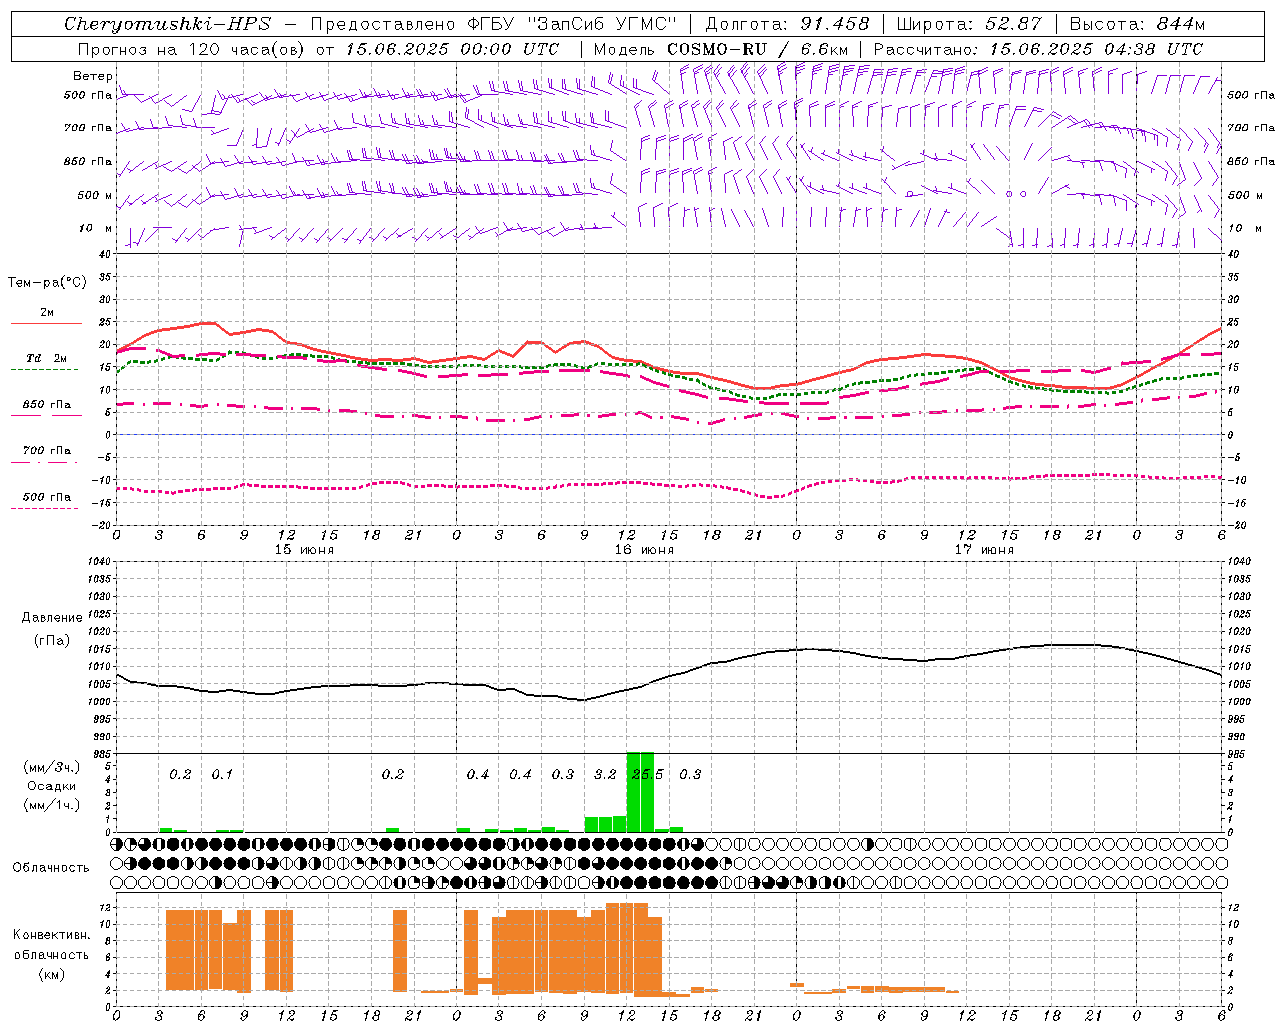Click the Модель COSMO-RU / 6.6км label

point(720,48)
